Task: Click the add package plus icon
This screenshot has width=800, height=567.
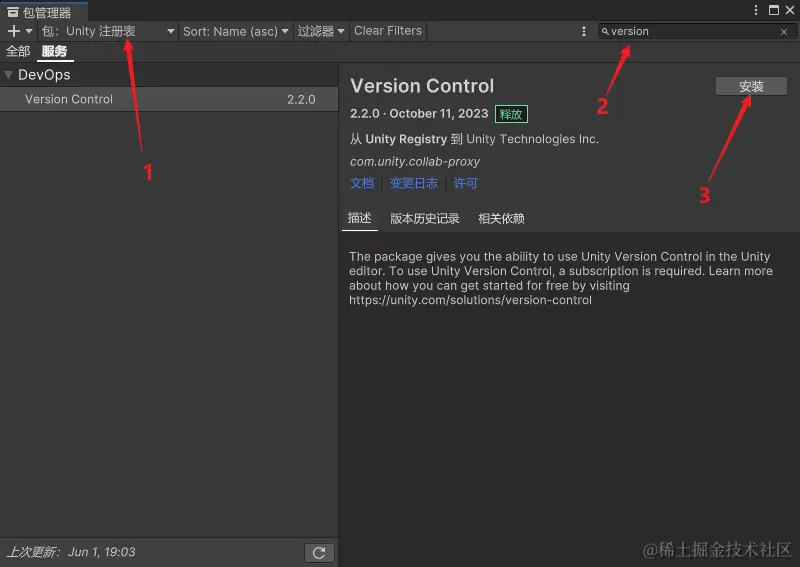Action: [x=14, y=31]
